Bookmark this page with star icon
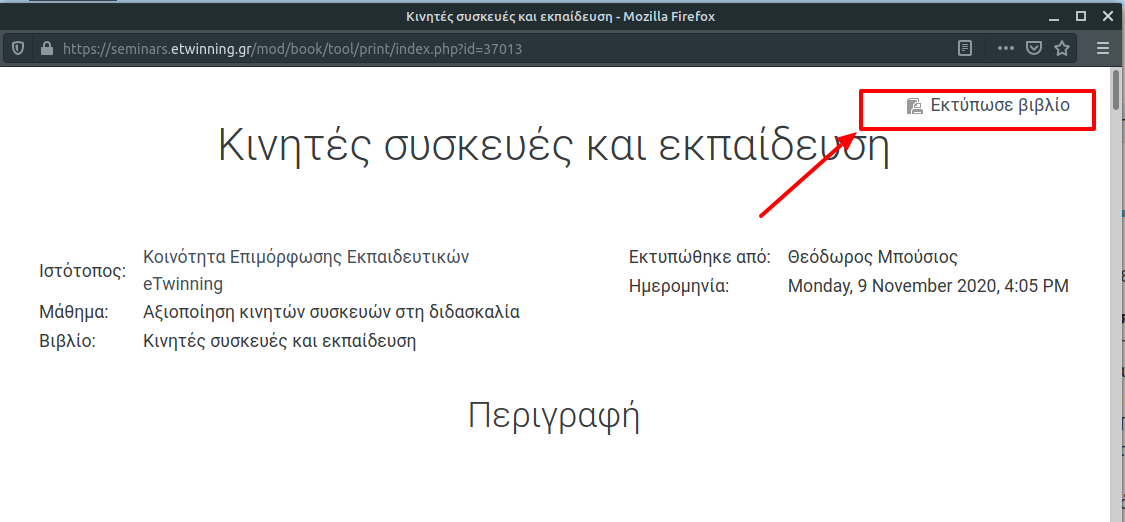Image resolution: width=1125 pixels, height=522 pixels. [x=1062, y=48]
